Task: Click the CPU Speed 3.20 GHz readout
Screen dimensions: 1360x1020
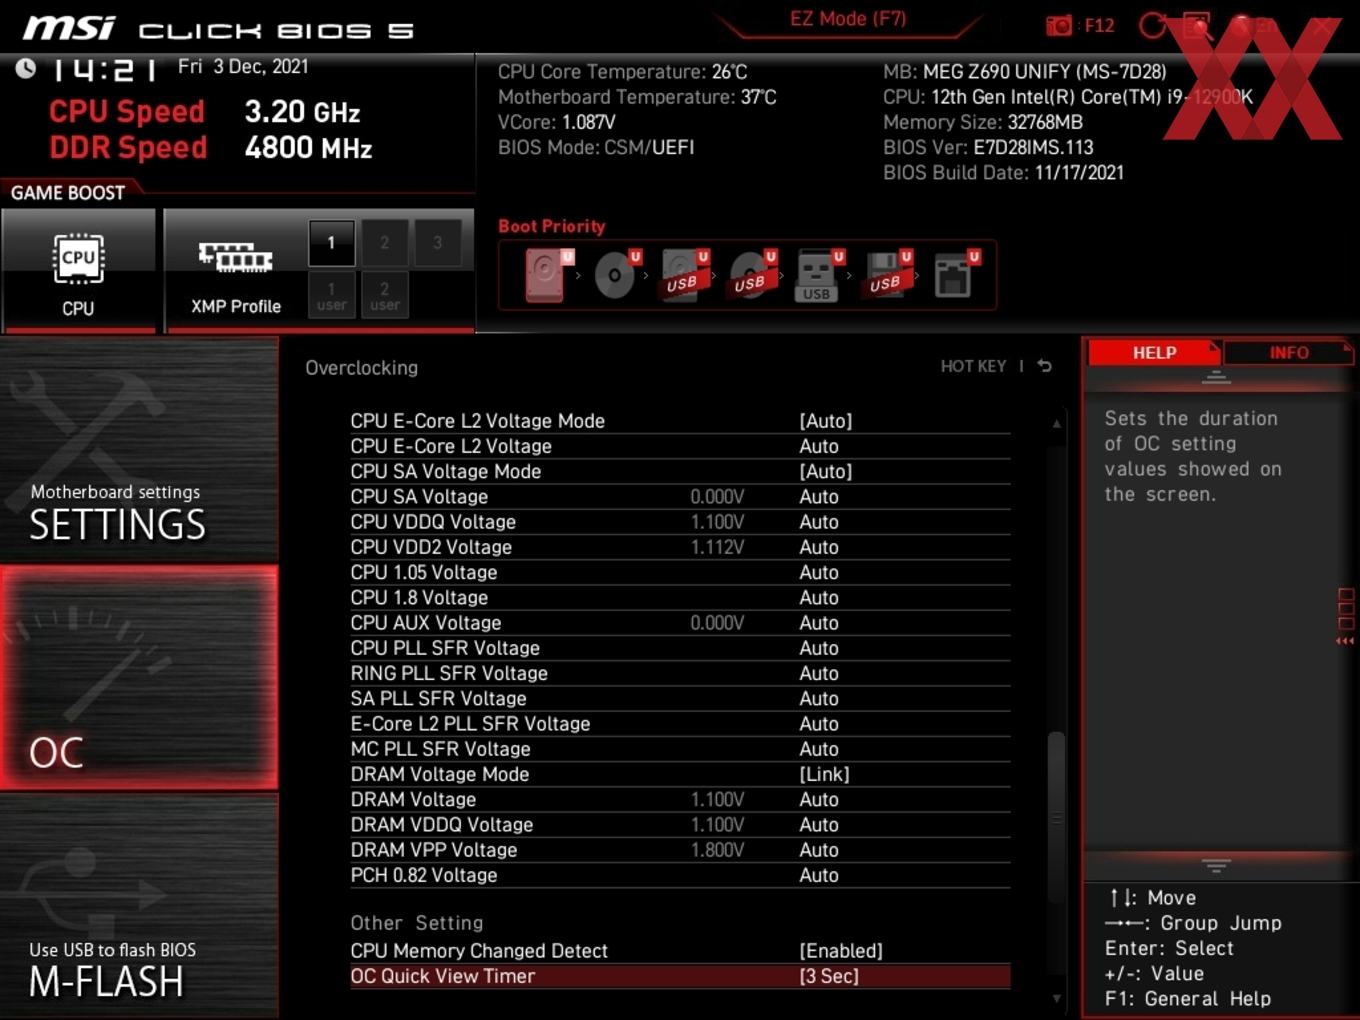Action: click(205, 112)
